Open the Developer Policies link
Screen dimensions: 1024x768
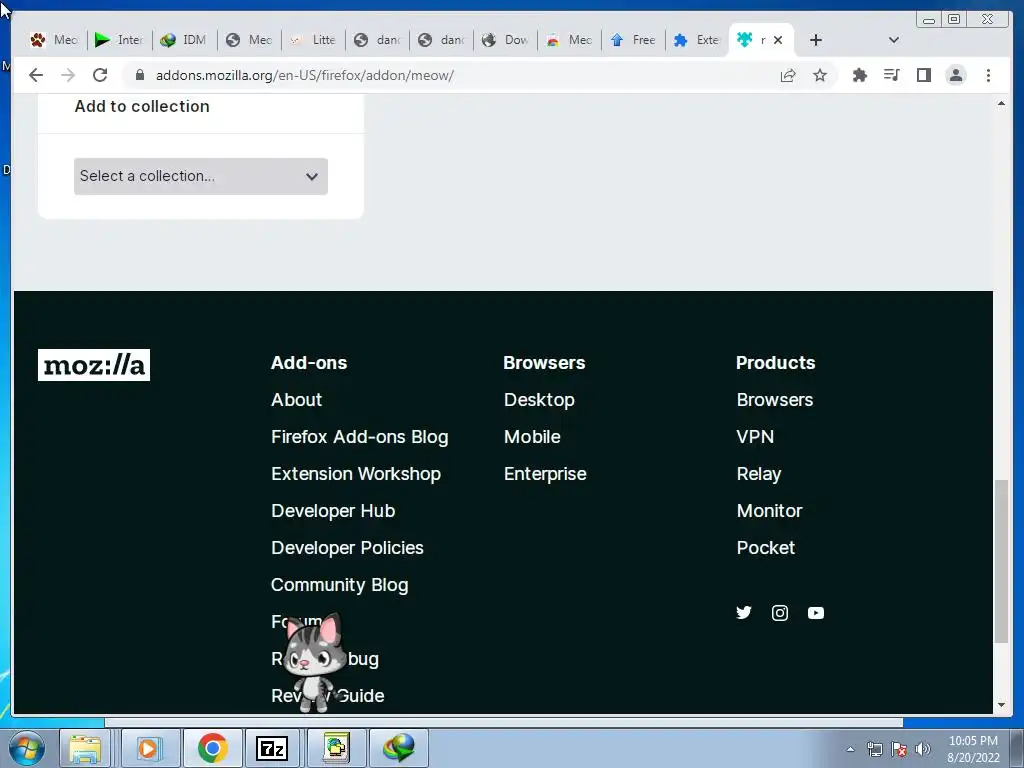tap(347, 548)
